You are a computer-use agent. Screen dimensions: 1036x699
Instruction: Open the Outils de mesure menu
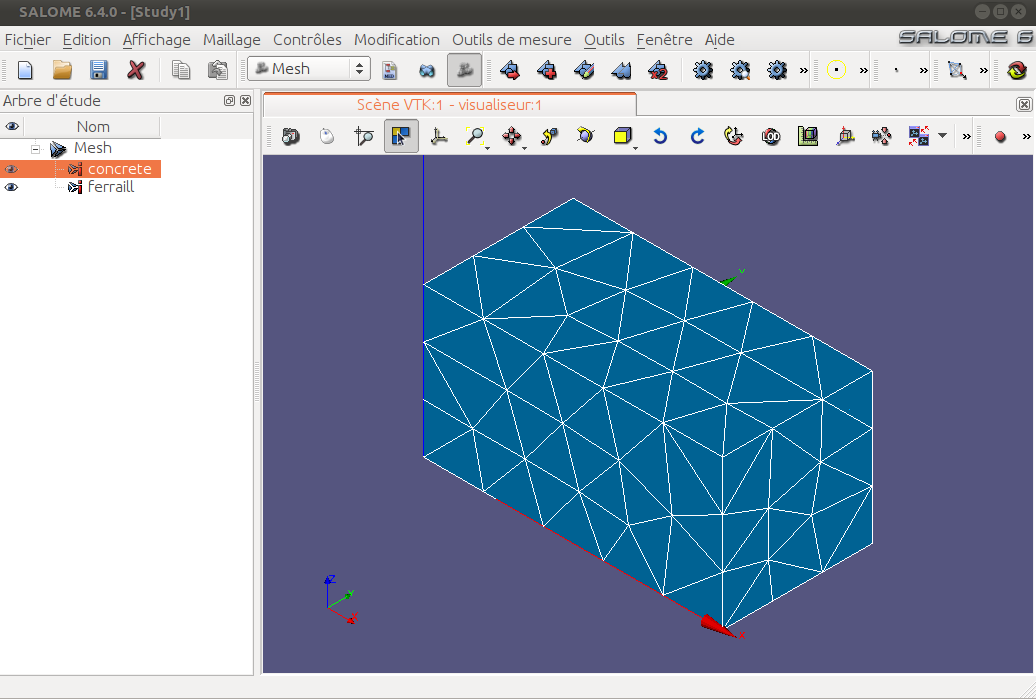coord(511,40)
